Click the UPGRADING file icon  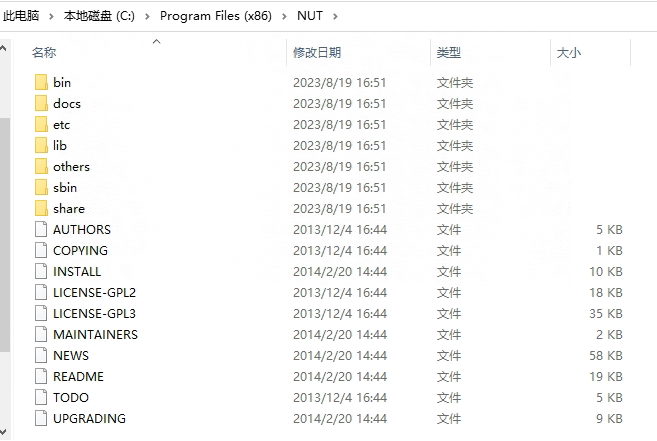pos(41,418)
